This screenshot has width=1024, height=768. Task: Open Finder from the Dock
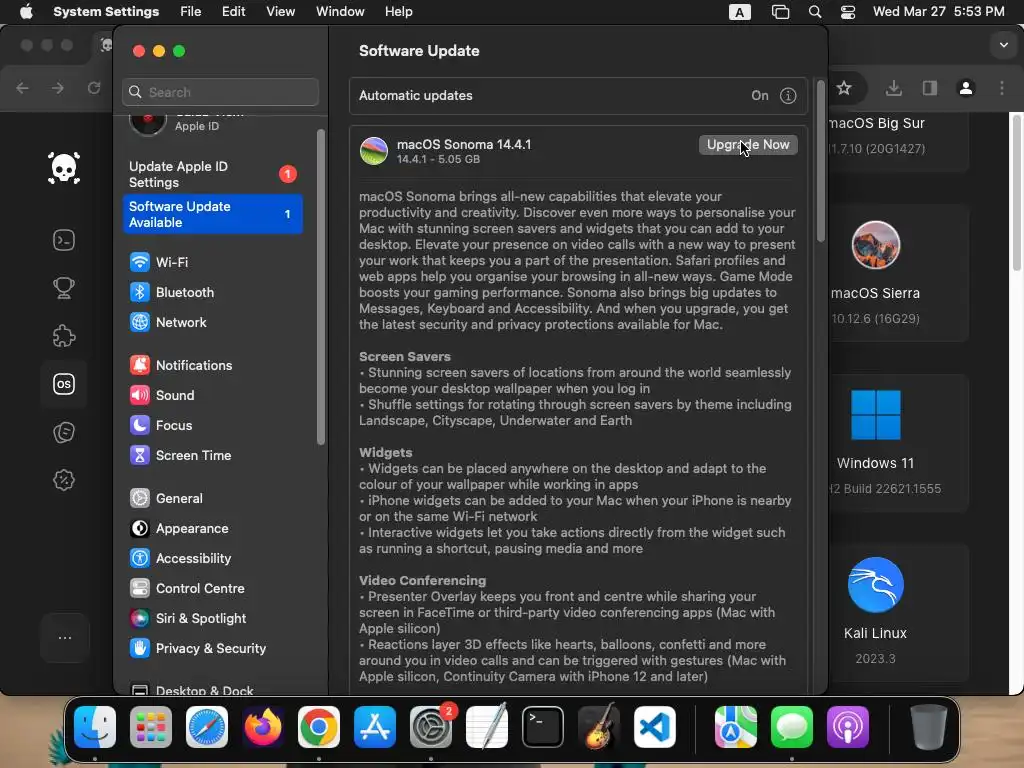(x=95, y=727)
